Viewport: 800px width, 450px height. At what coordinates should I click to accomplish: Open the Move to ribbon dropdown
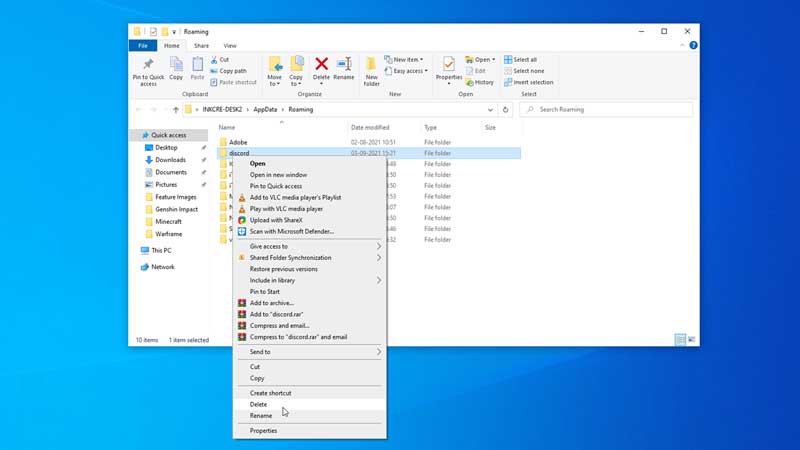[274, 71]
